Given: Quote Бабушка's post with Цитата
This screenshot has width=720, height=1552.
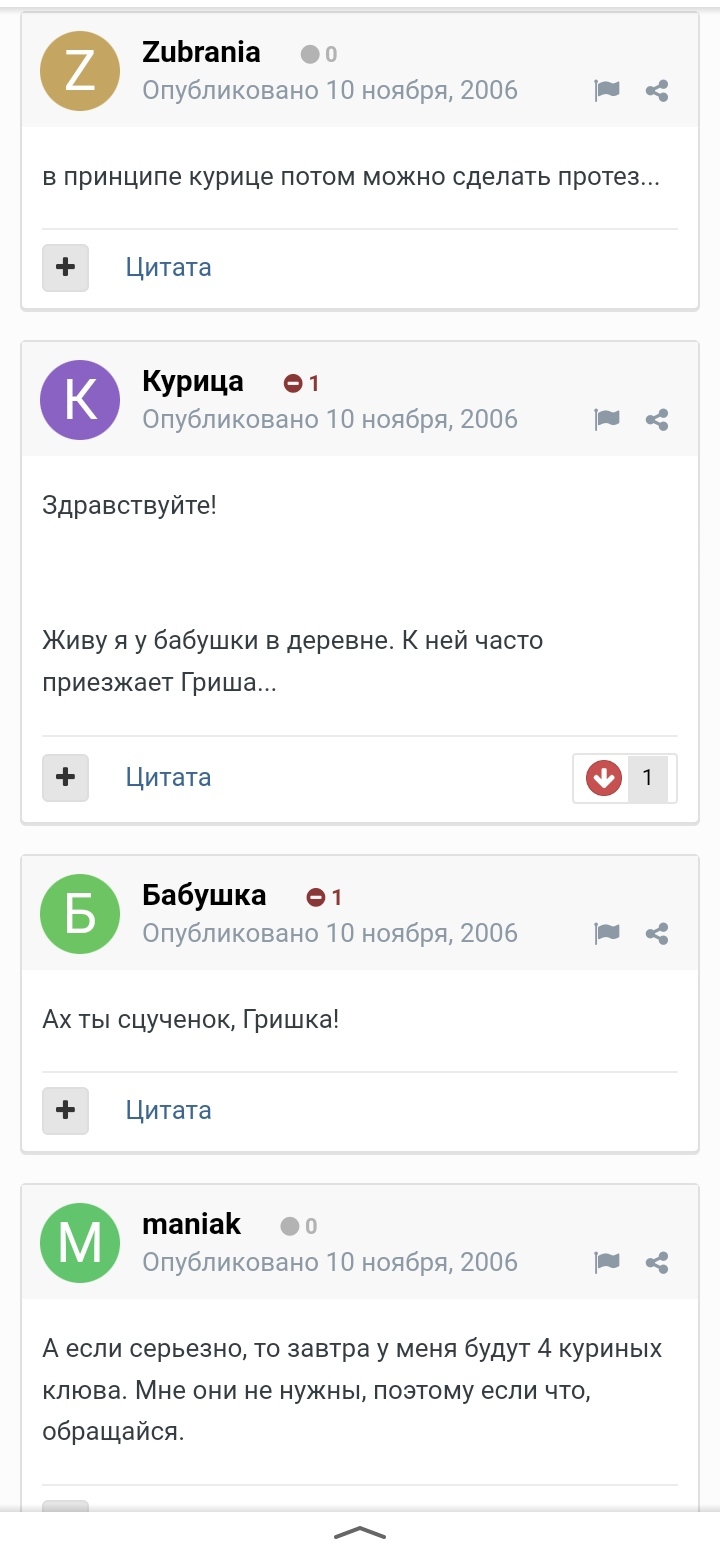Looking at the screenshot, I should tap(168, 1110).
